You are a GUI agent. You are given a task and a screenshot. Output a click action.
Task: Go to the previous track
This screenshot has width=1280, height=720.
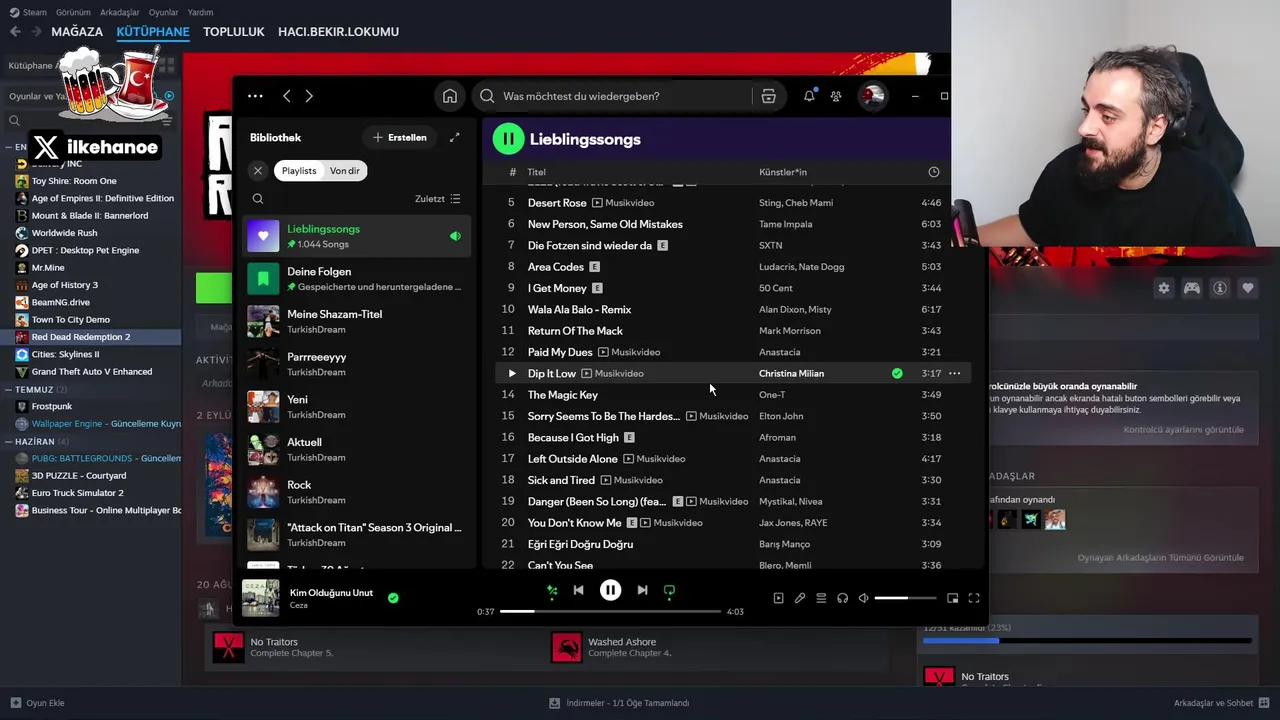click(578, 590)
